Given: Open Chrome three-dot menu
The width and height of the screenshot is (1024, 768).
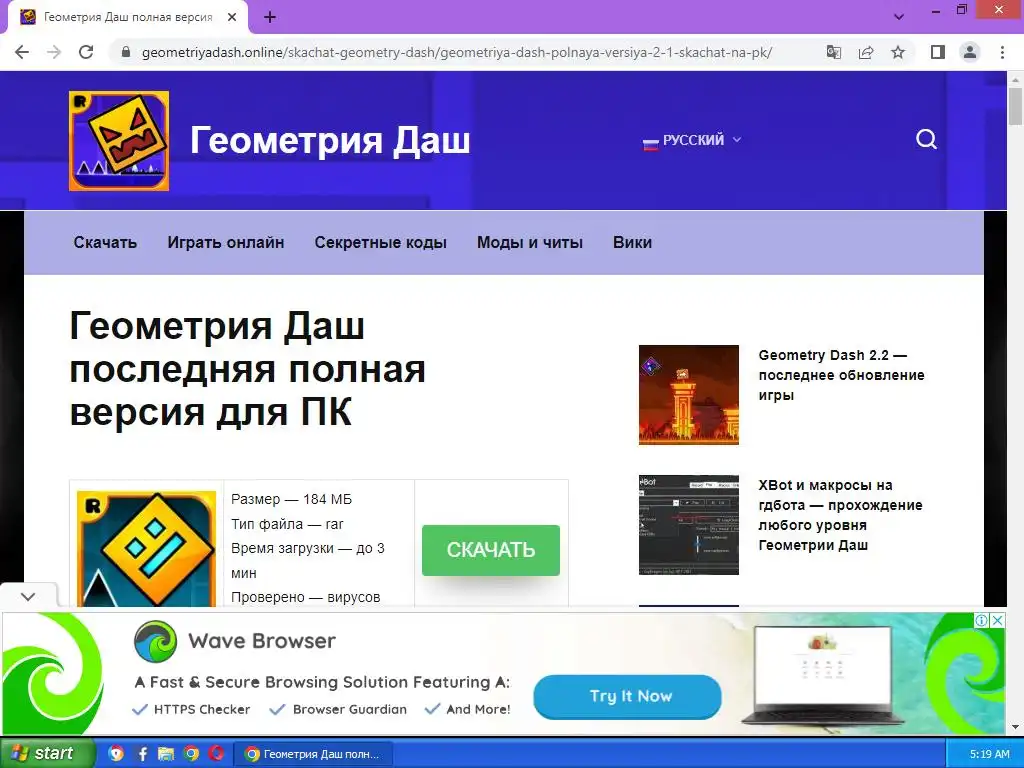Looking at the screenshot, I should tap(1002, 52).
